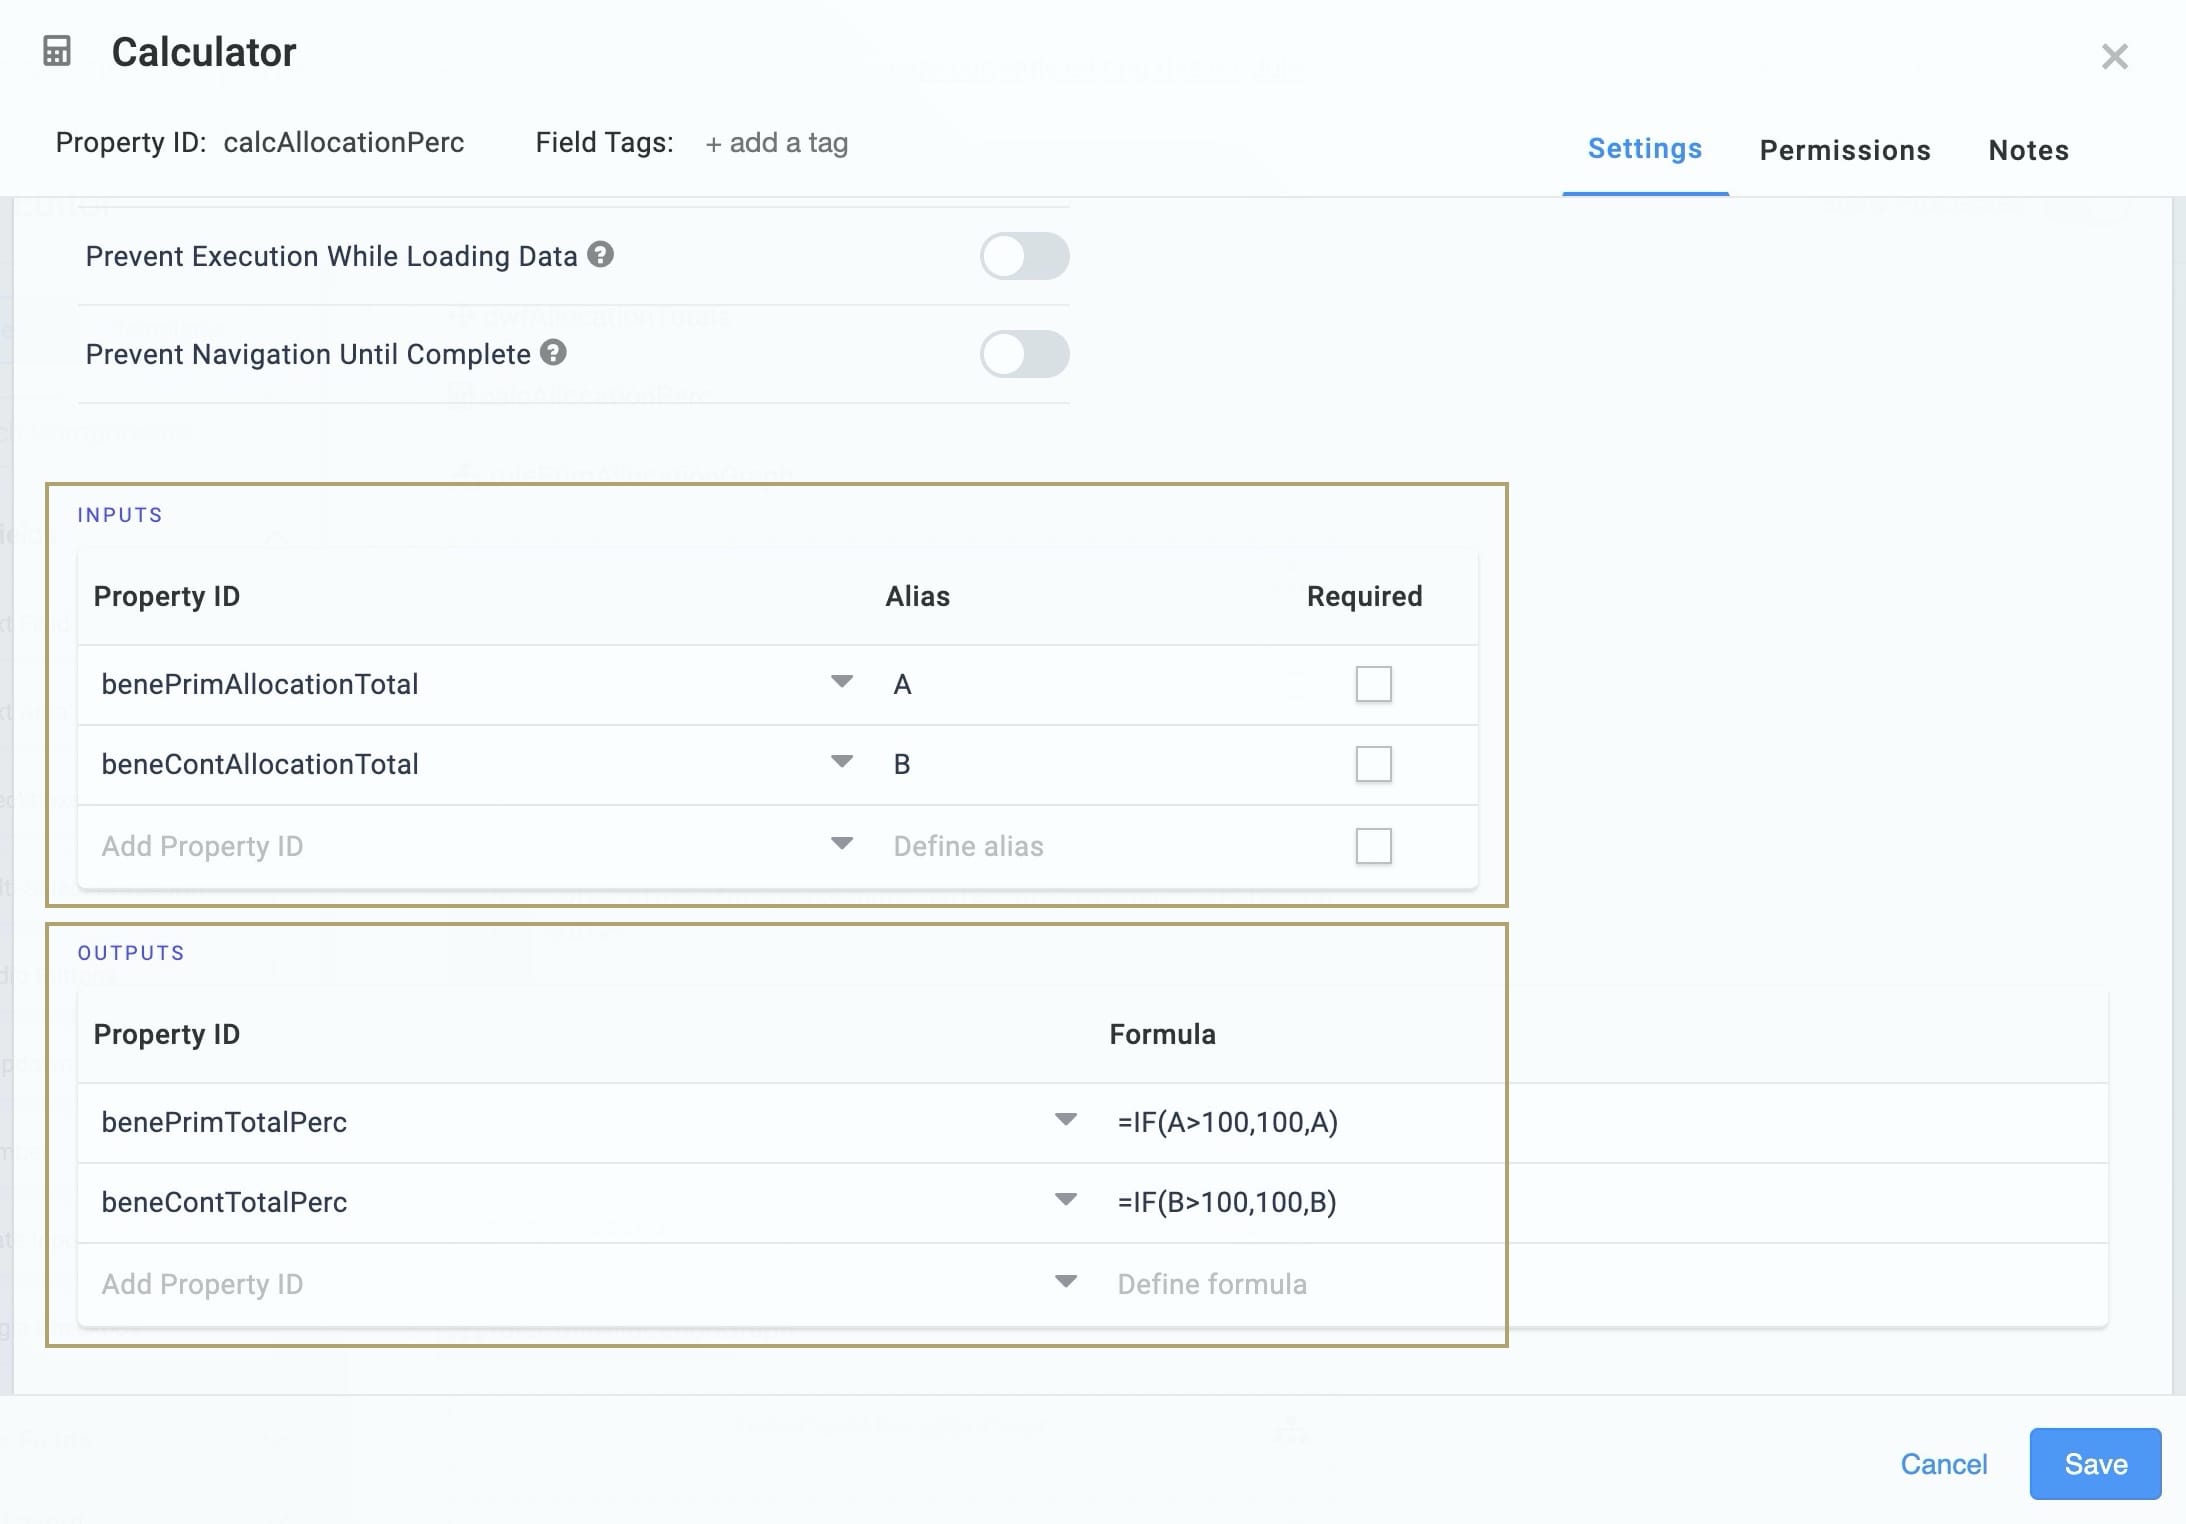Check Required for beneContAllocationTotal input
This screenshot has width=2186, height=1524.
coord(1373,764)
